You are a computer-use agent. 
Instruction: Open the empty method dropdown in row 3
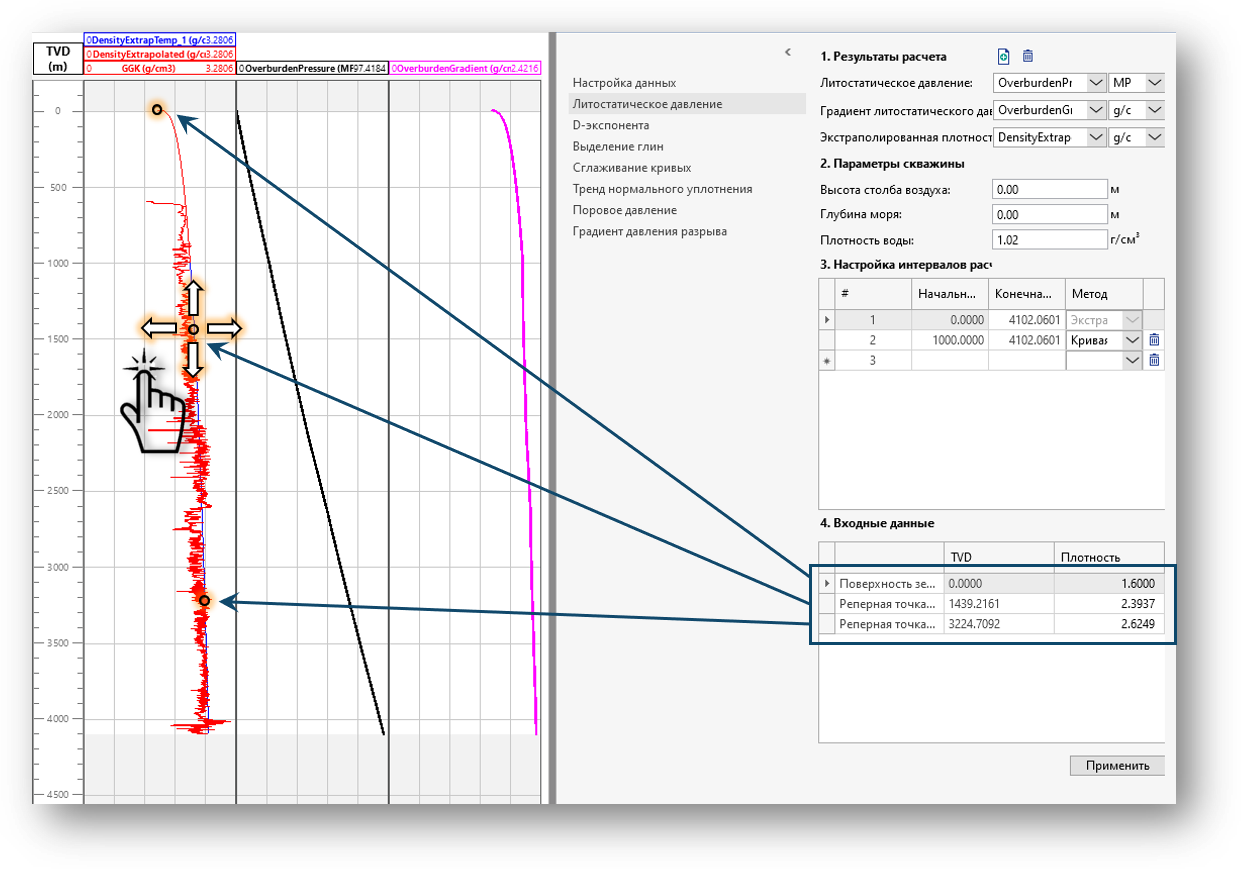(x=1132, y=360)
